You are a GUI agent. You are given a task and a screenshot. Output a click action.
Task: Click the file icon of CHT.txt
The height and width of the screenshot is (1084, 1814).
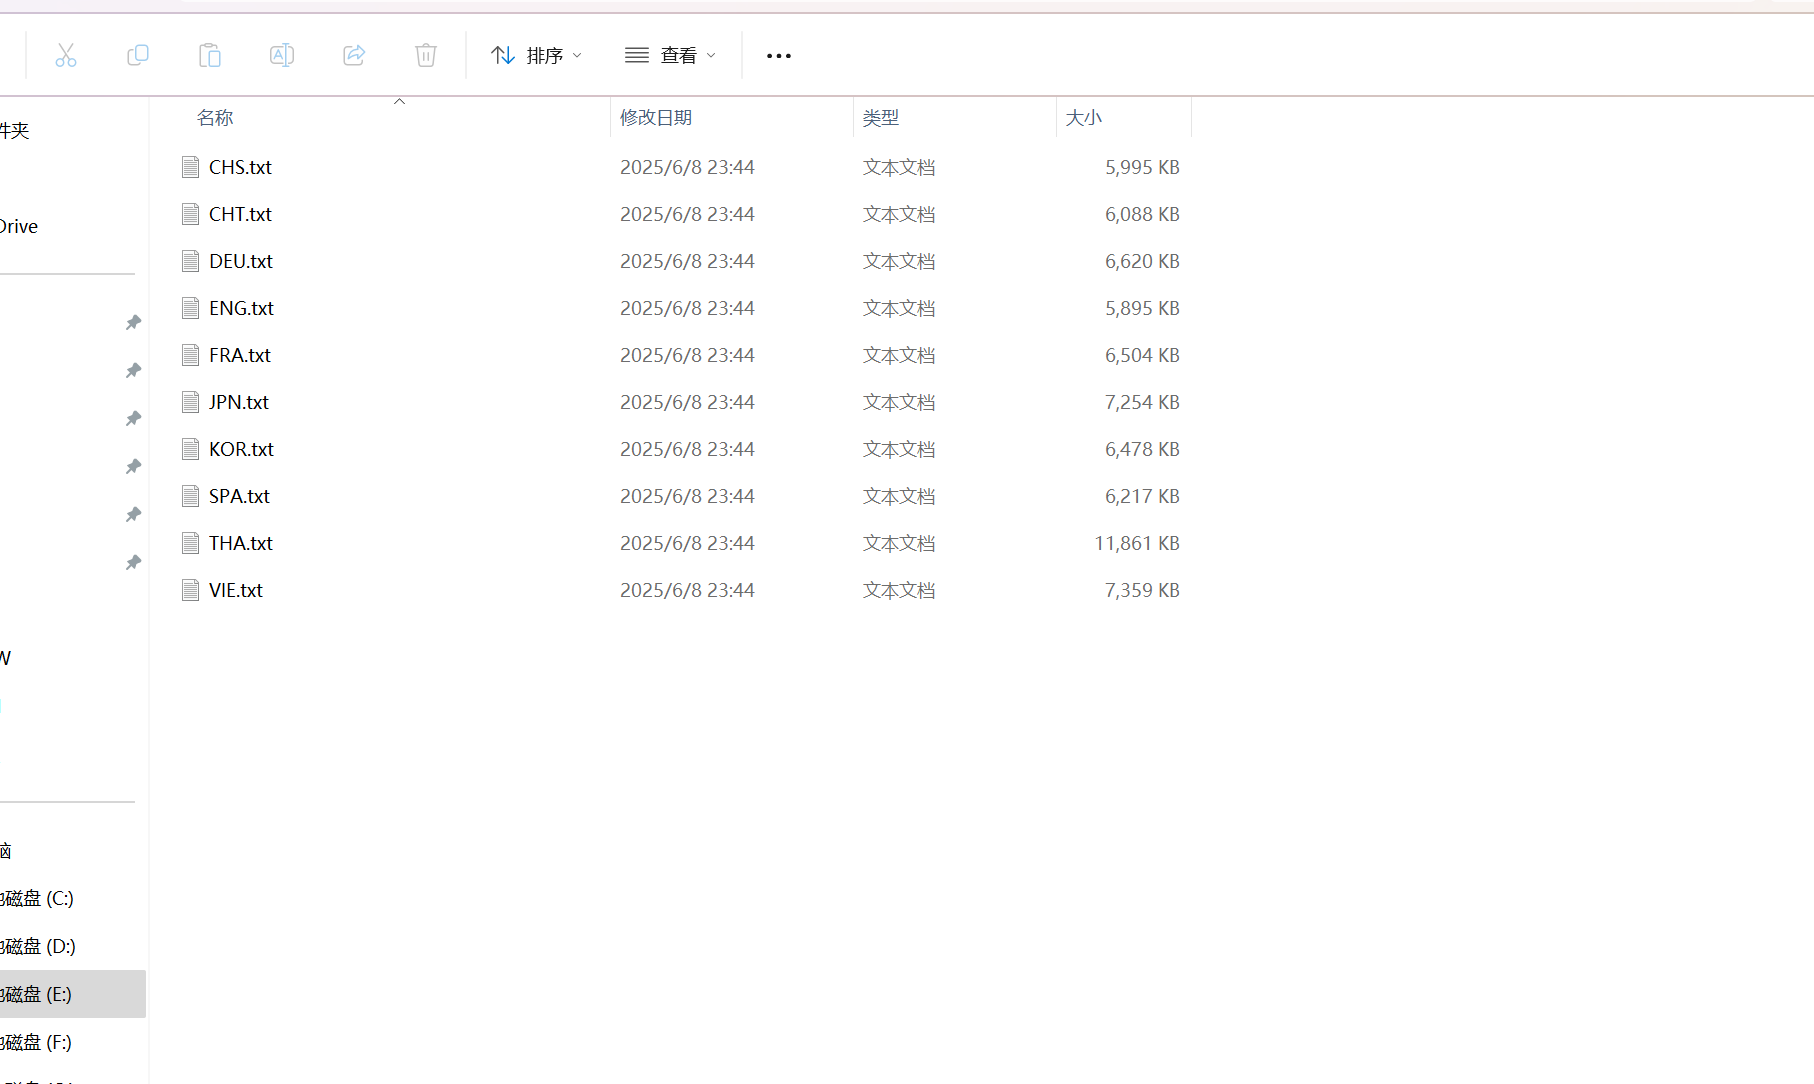(191, 214)
